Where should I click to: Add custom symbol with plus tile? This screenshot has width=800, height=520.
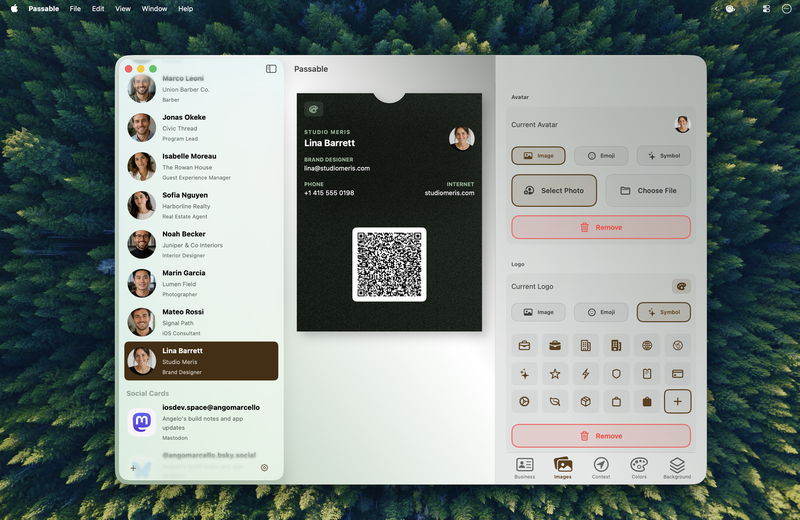coord(678,402)
